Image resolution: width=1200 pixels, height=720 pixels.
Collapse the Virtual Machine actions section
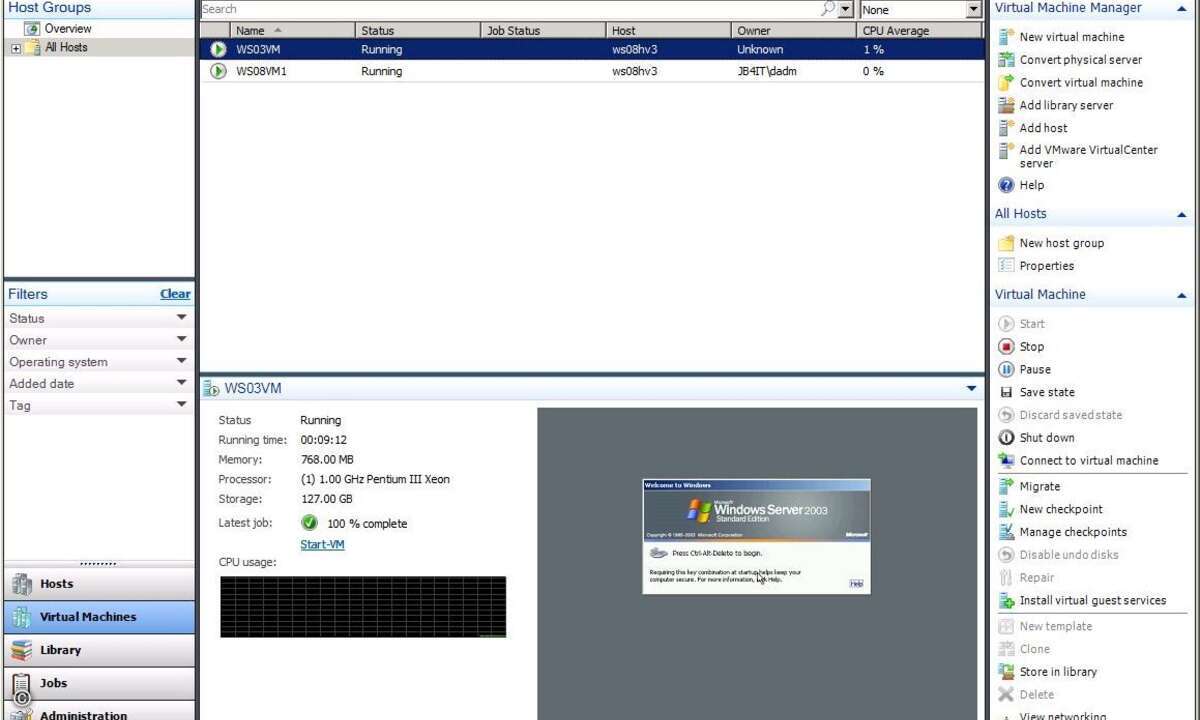(1182, 296)
